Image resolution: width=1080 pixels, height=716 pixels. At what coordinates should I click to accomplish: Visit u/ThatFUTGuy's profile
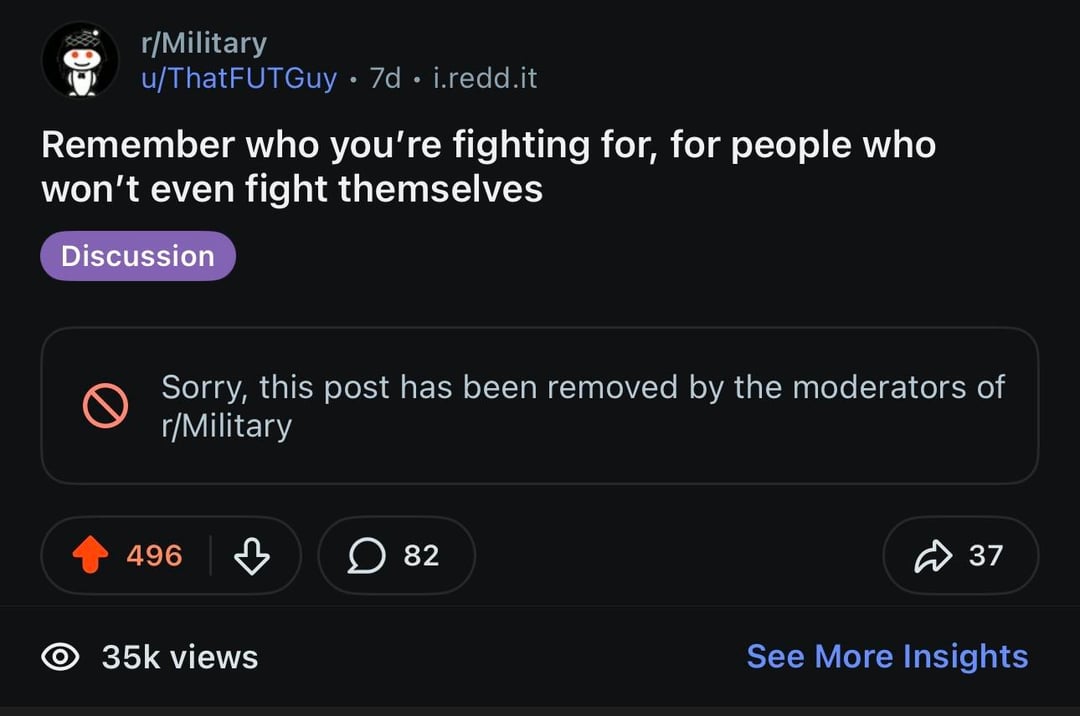pos(239,78)
